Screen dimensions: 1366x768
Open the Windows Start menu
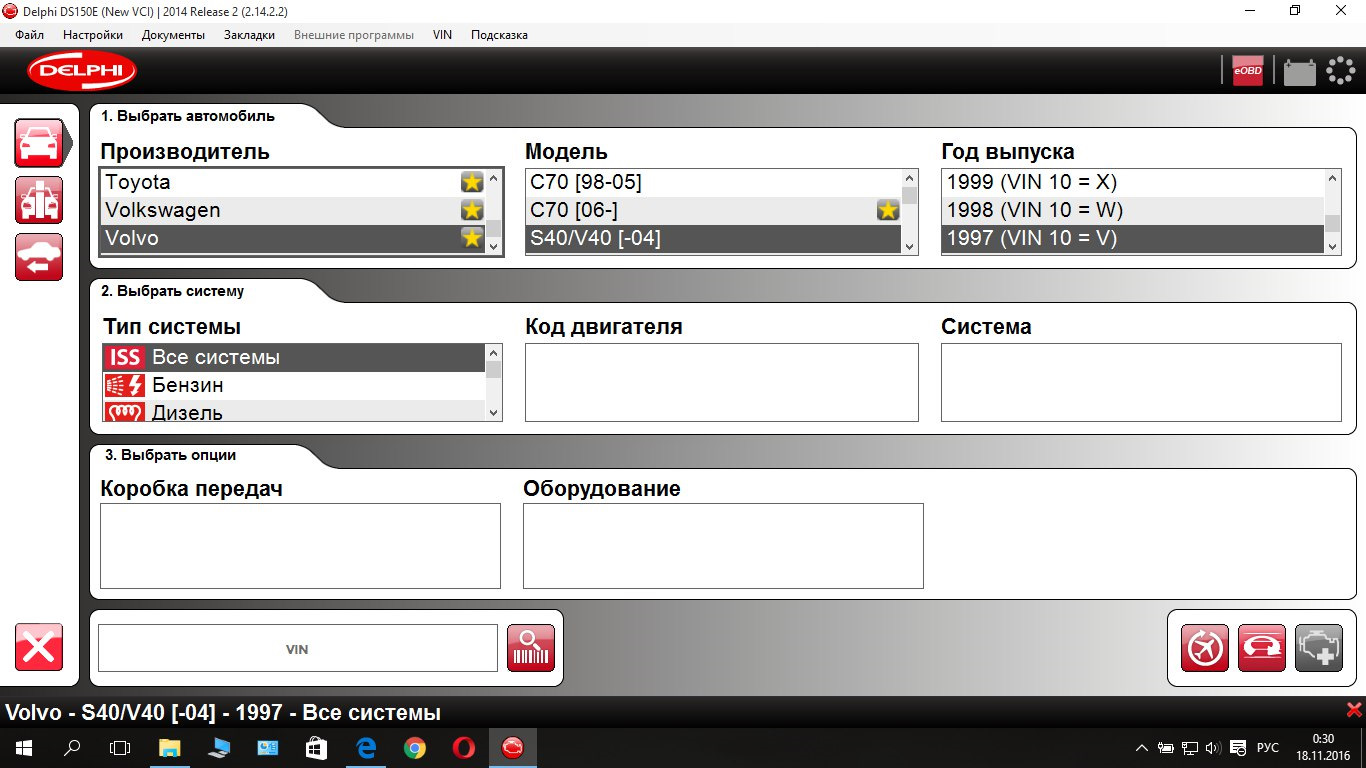click(x=24, y=747)
